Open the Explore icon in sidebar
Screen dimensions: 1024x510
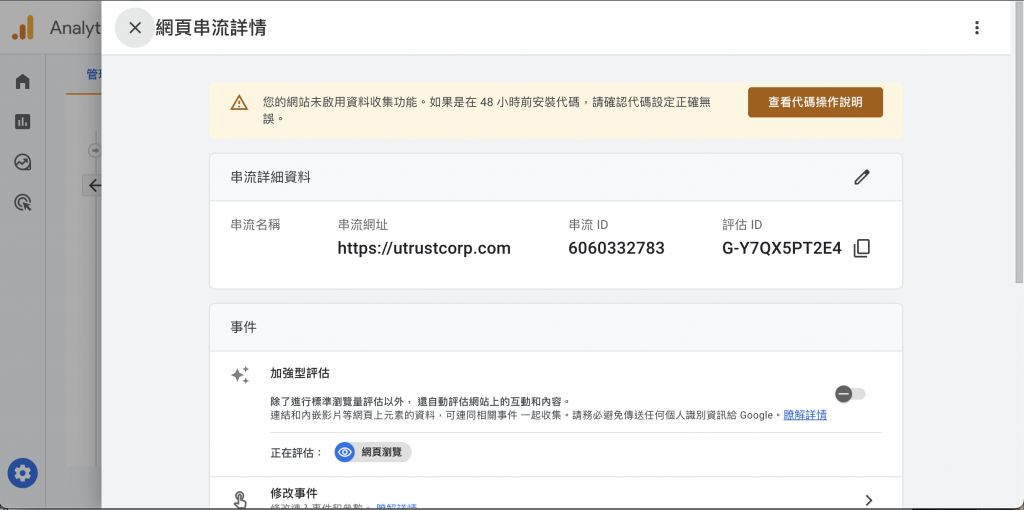[23, 163]
